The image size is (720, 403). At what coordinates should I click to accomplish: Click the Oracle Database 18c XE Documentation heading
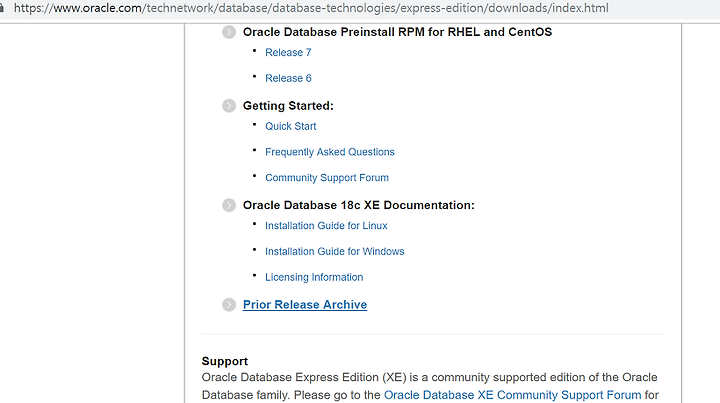359,205
